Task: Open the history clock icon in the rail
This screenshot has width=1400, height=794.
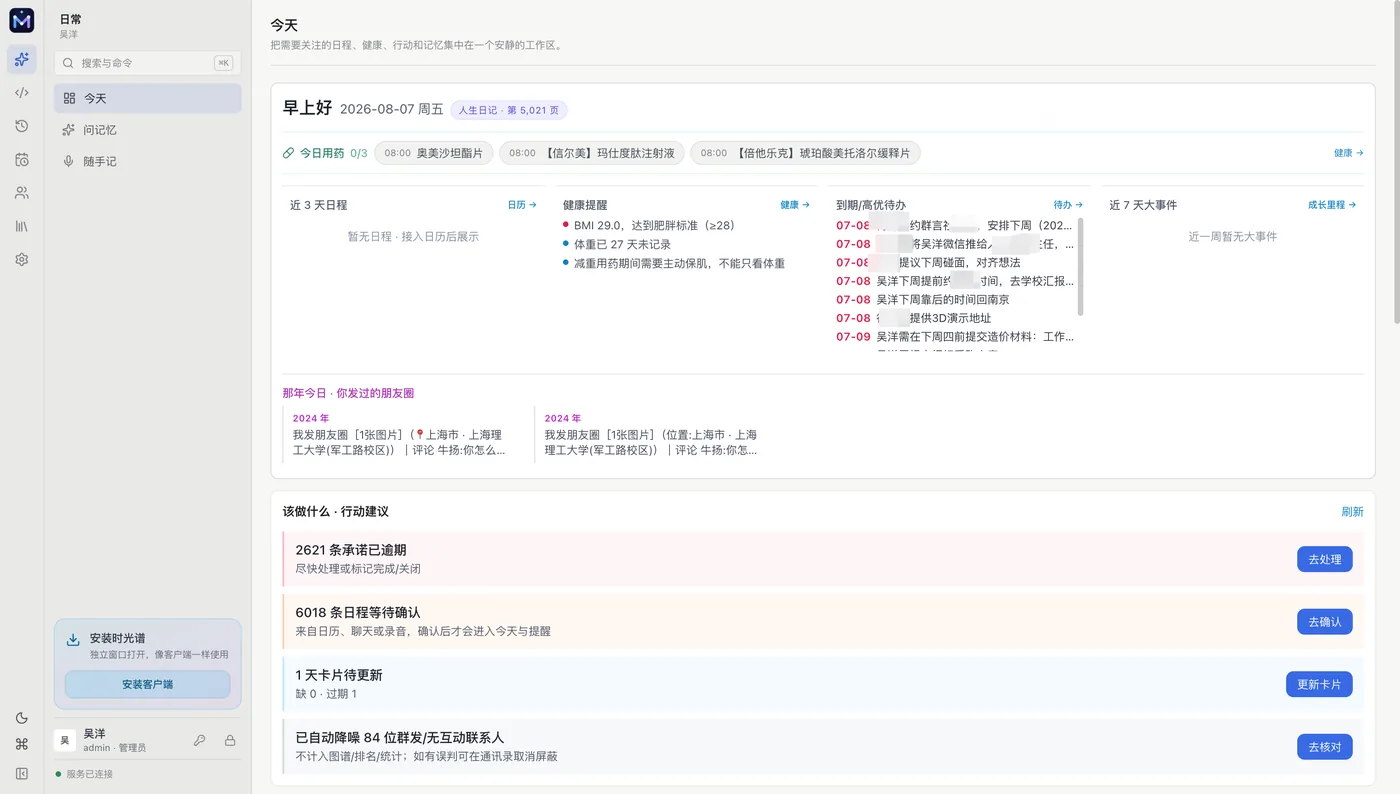Action: pyautogui.click(x=21, y=126)
